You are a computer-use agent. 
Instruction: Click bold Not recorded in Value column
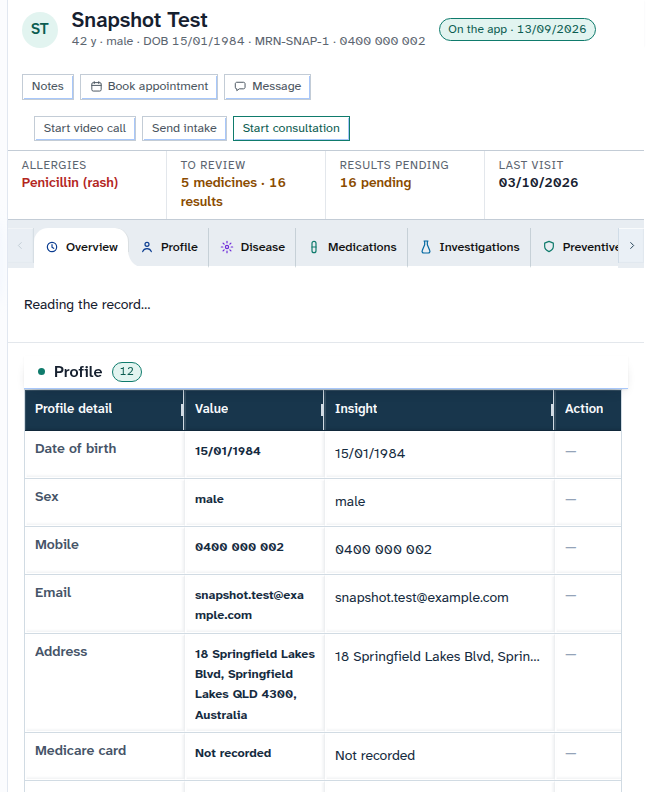point(233,753)
